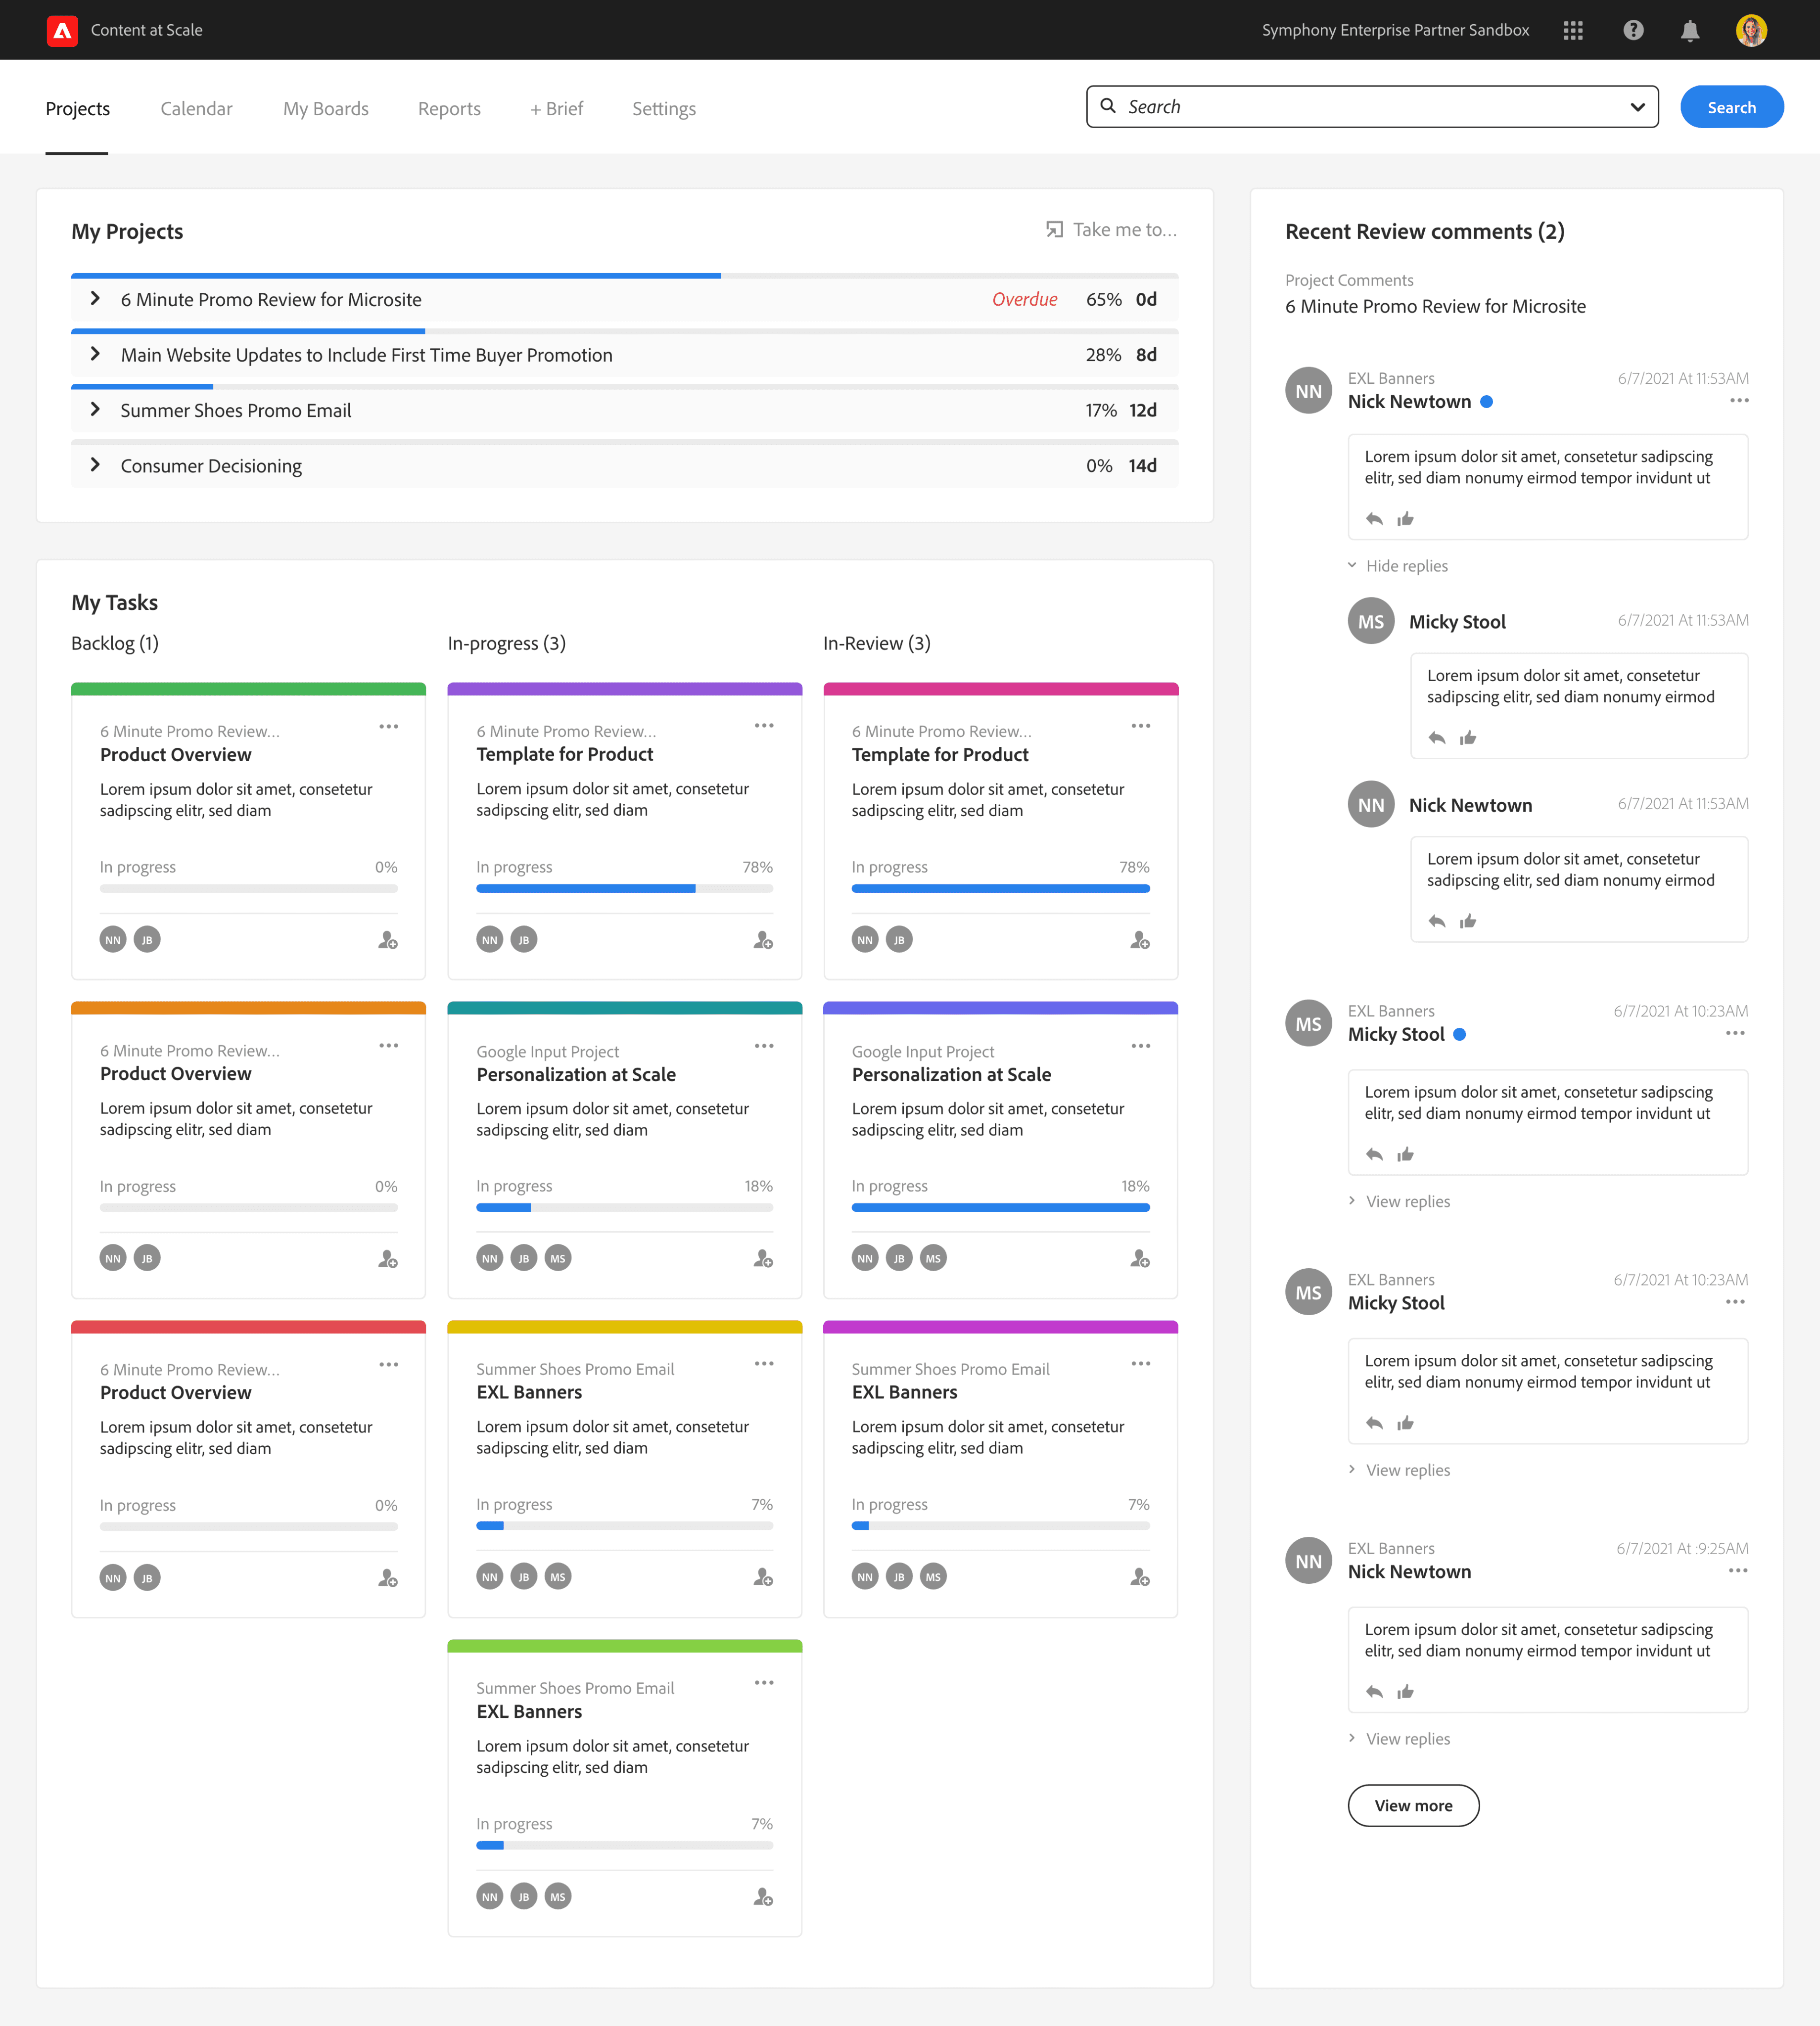
Task: Click the blue Search button
Action: click(x=1731, y=107)
